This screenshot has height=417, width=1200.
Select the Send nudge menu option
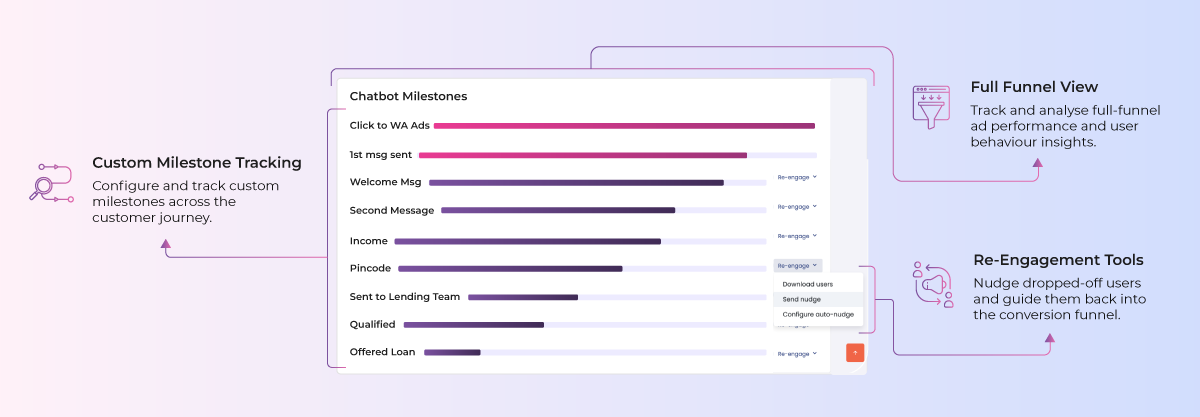pyautogui.click(x=802, y=299)
